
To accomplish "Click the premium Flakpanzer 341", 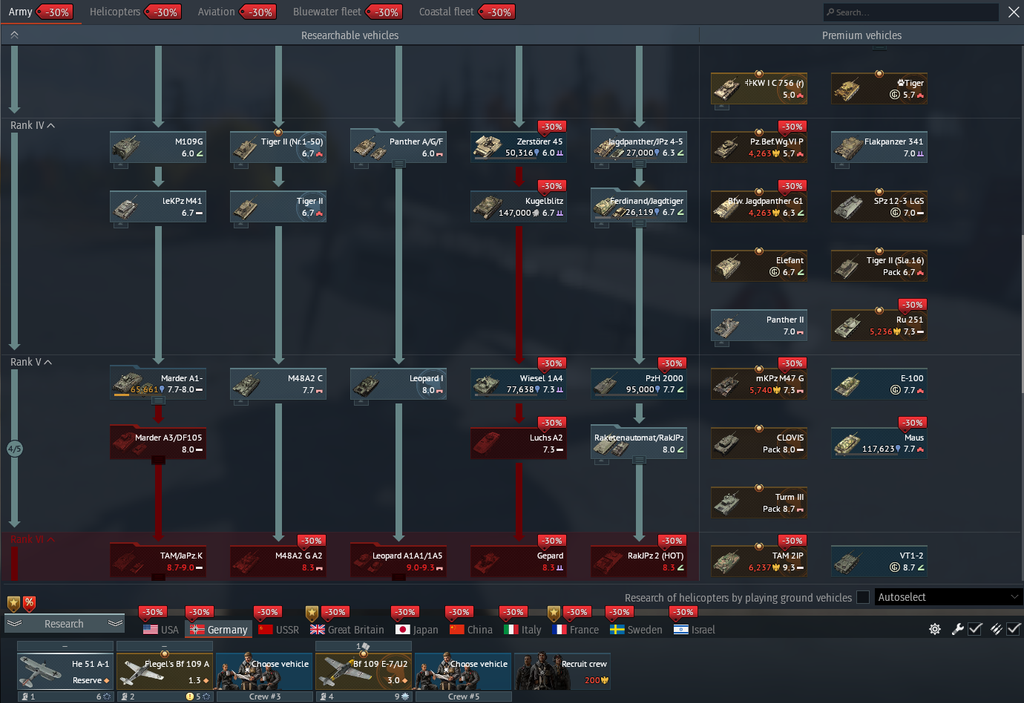I will [x=879, y=147].
